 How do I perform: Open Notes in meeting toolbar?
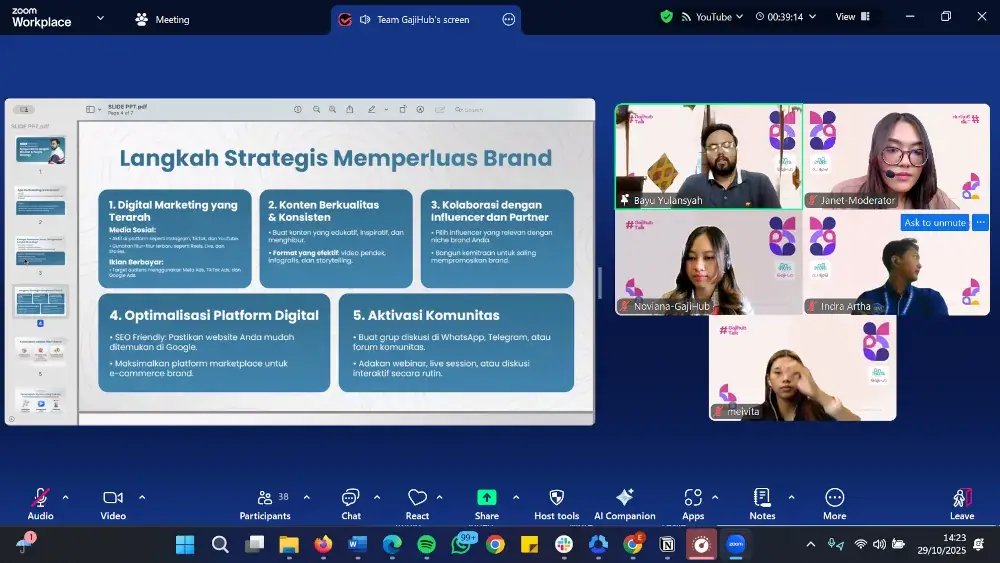pos(762,504)
